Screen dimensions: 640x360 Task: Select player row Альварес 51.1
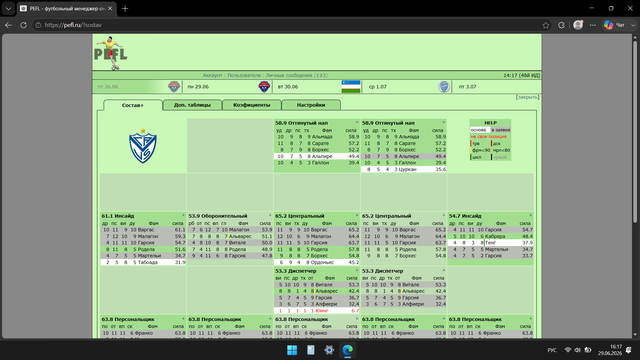click(230, 236)
